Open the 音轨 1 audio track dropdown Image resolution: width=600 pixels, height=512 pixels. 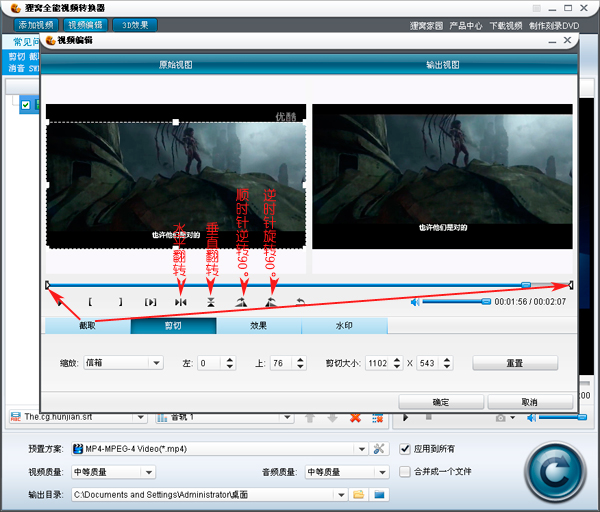coord(225,417)
